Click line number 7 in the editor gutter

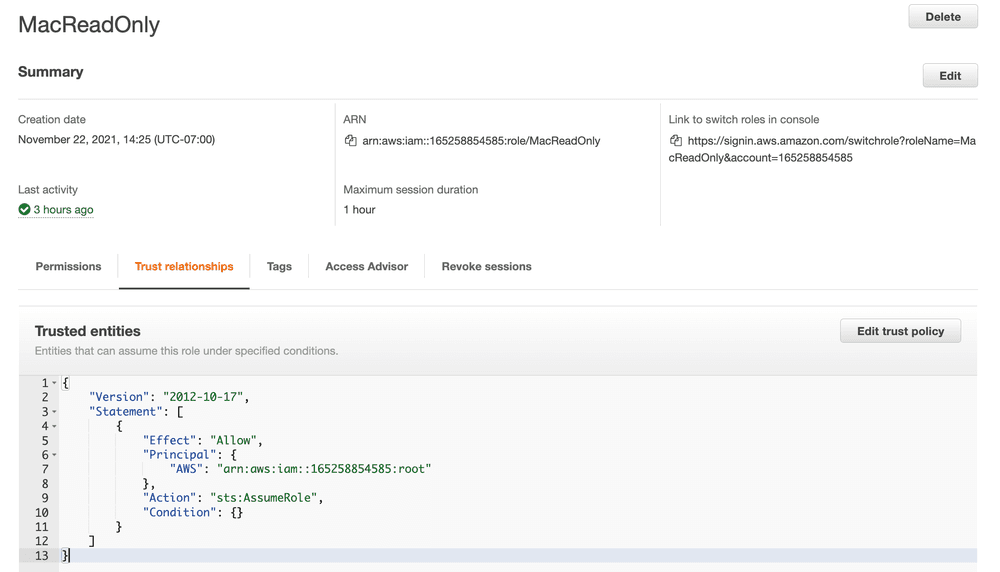click(x=45, y=469)
